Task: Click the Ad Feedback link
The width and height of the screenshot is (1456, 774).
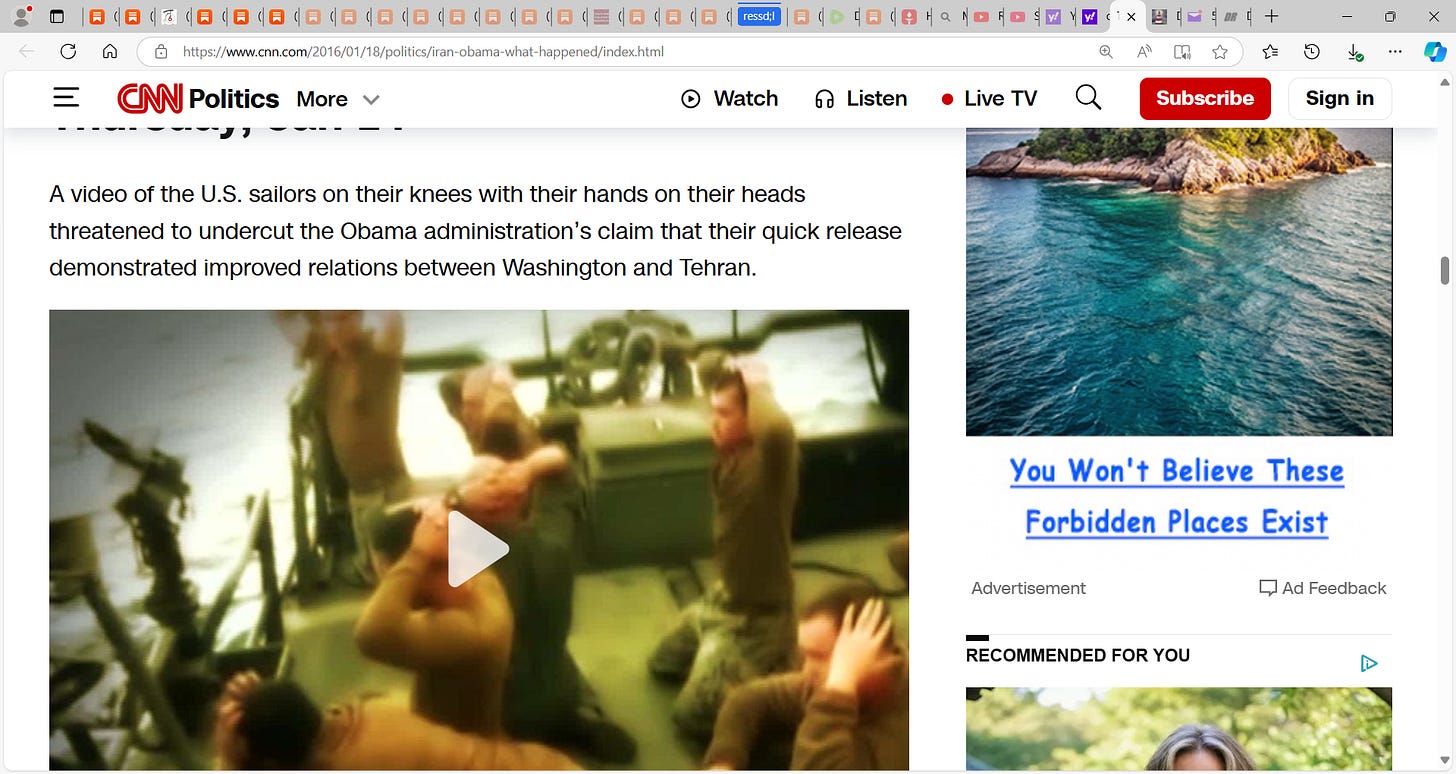Action: coord(1323,588)
